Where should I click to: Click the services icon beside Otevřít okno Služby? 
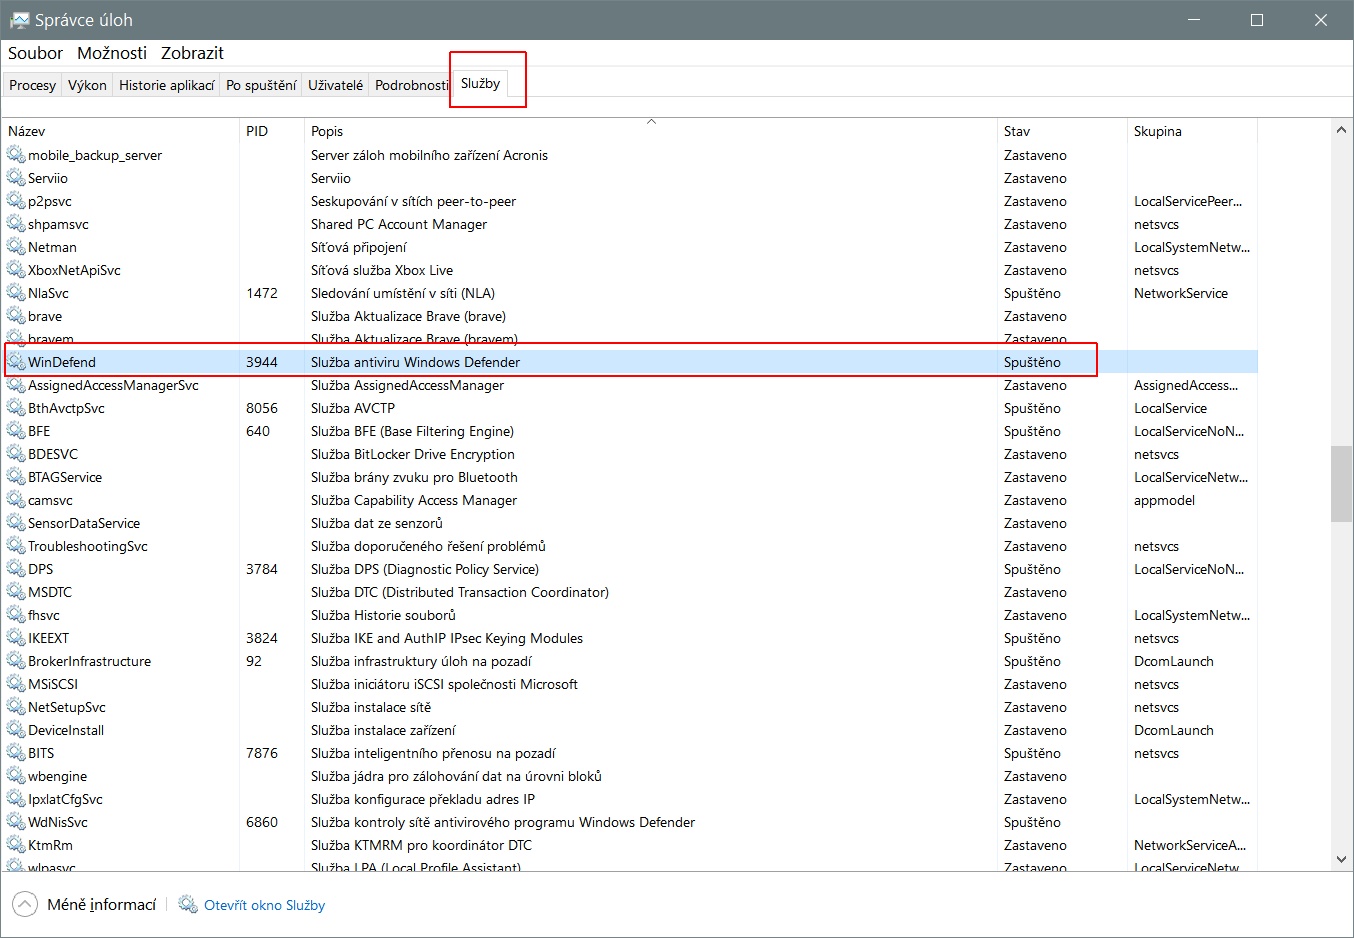click(188, 905)
